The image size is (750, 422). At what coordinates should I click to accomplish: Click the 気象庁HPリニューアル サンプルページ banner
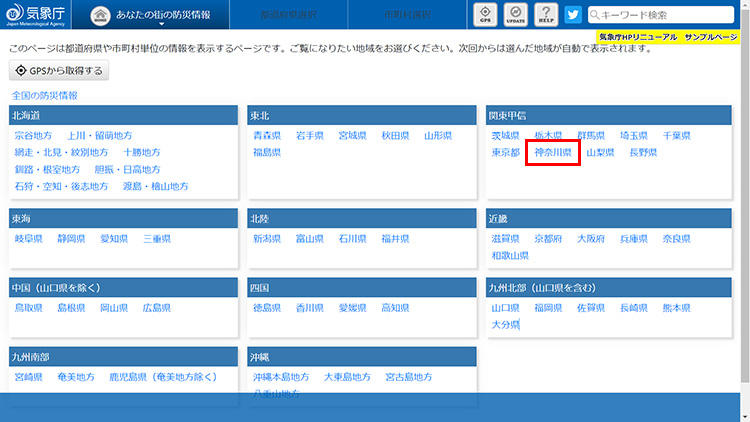[667, 36]
